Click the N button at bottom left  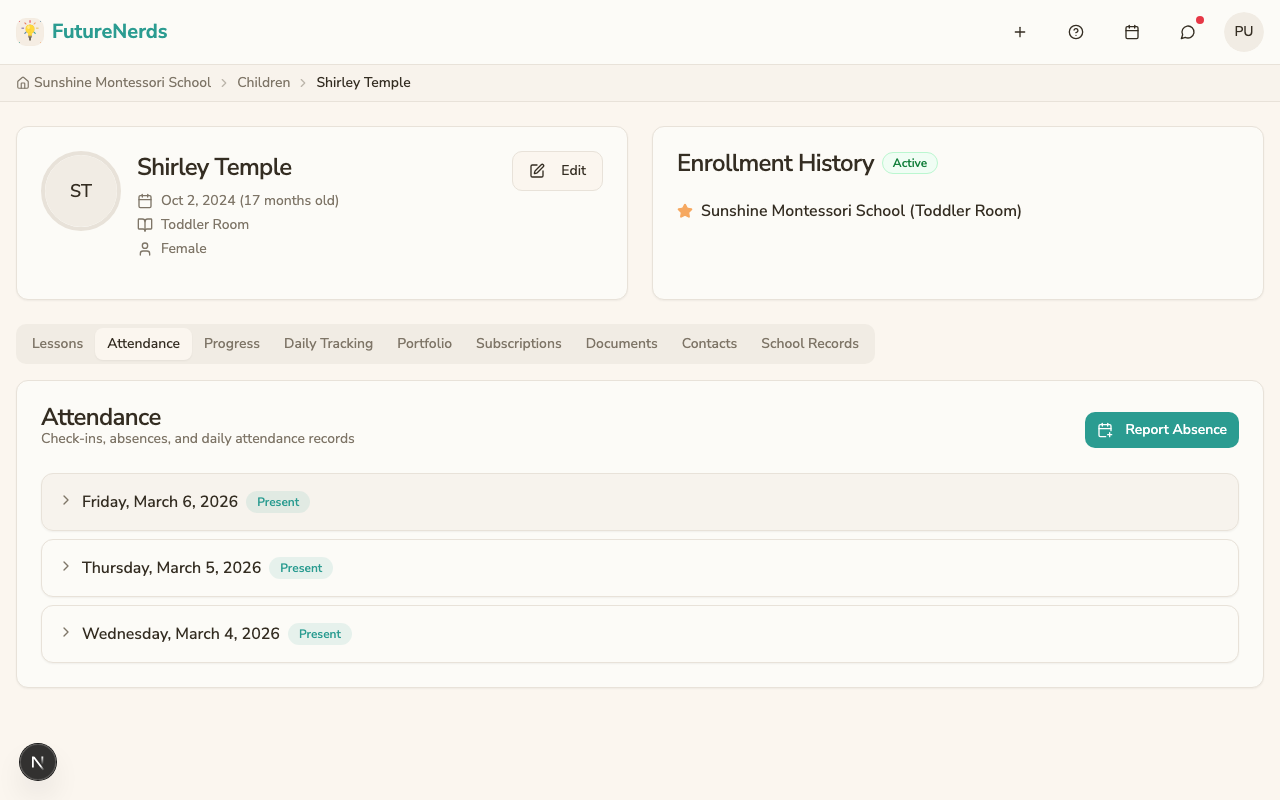pyautogui.click(x=38, y=762)
